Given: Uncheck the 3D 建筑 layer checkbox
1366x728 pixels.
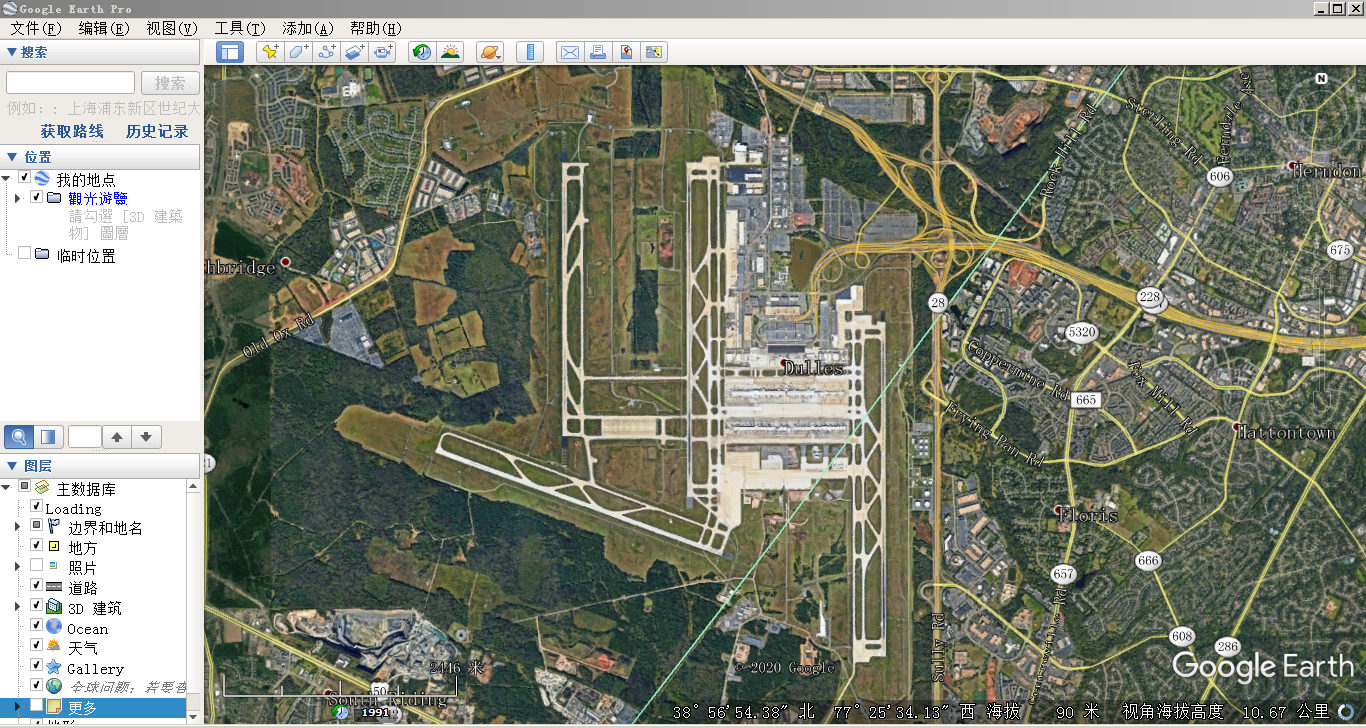Looking at the screenshot, I should [36, 606].
